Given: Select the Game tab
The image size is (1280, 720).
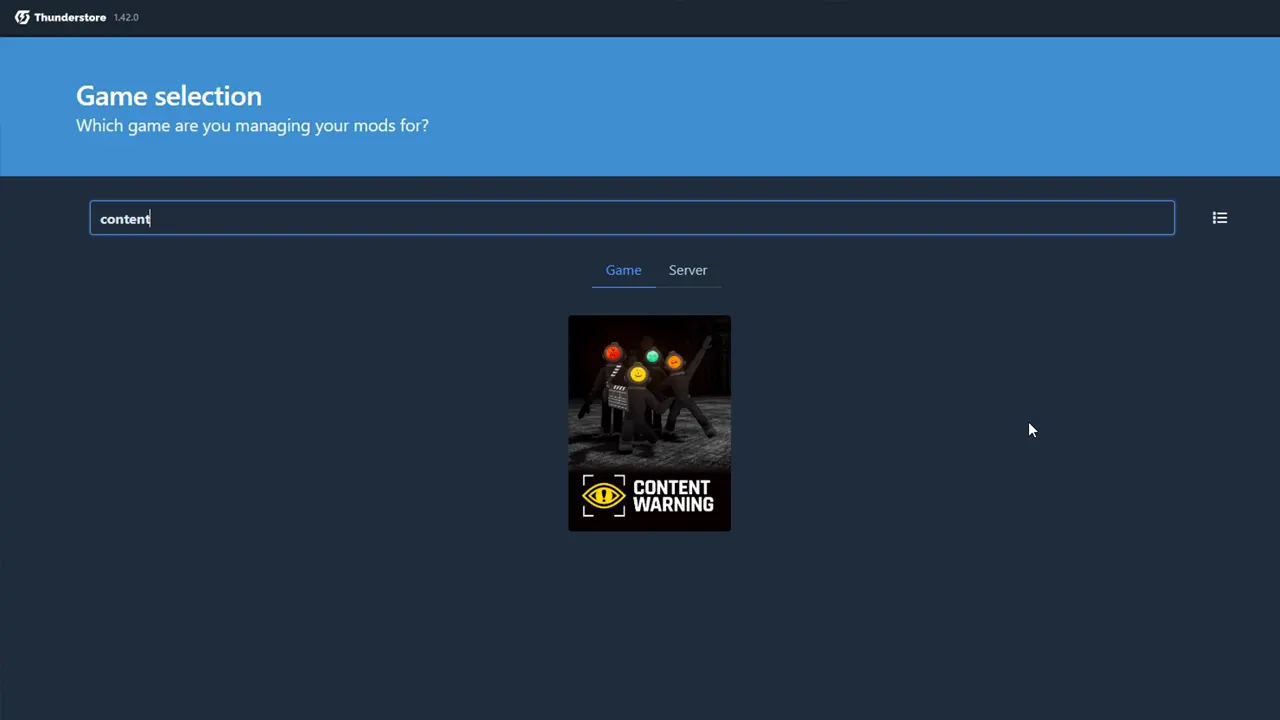Looking at the screenshot, I should (x=623, y=270).
